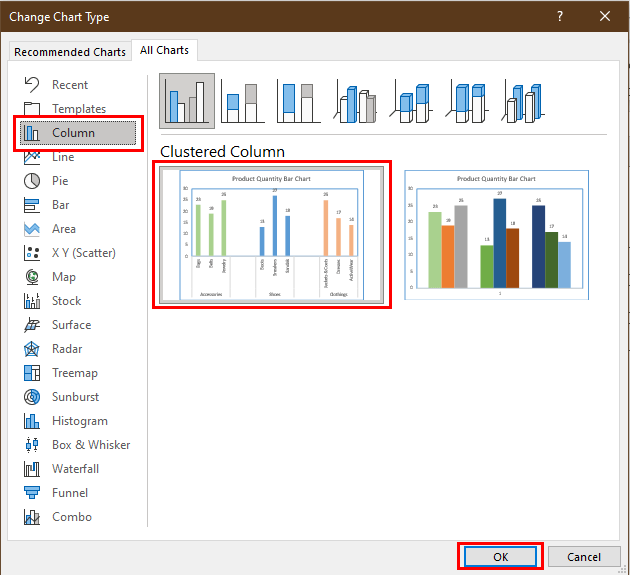This screenshot has width=630, height=575.
Task: Select the first clustered column preview thumbnail
Action: [272, 235]
